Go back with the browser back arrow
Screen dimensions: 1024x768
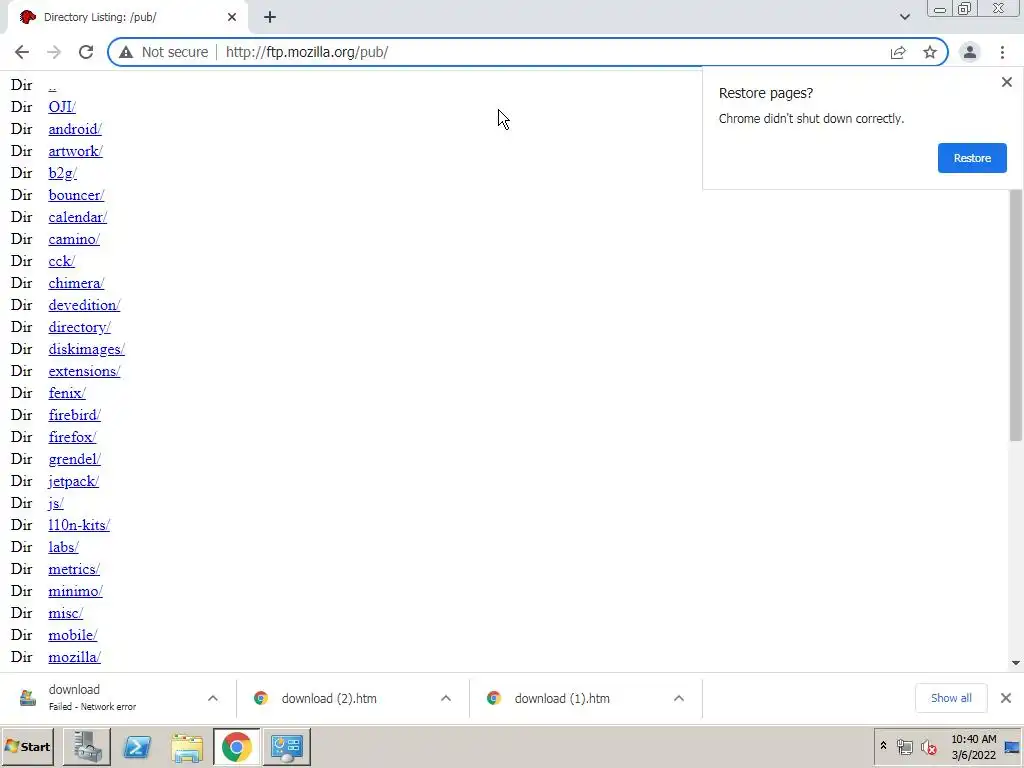(22, 52)
